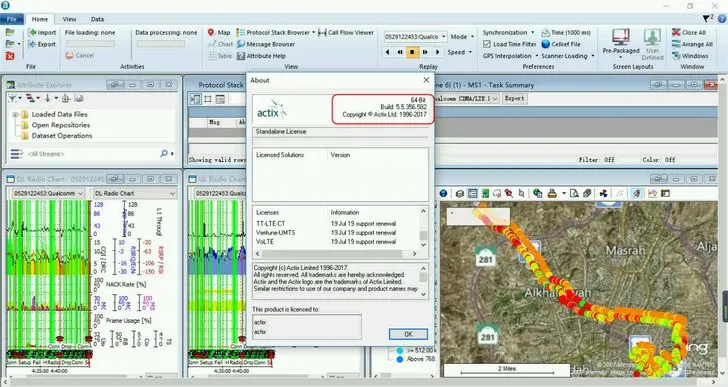Click the red close-file icon in File group
The height and width of the screenshot is (387, 728).
click(x=10, y=56)
